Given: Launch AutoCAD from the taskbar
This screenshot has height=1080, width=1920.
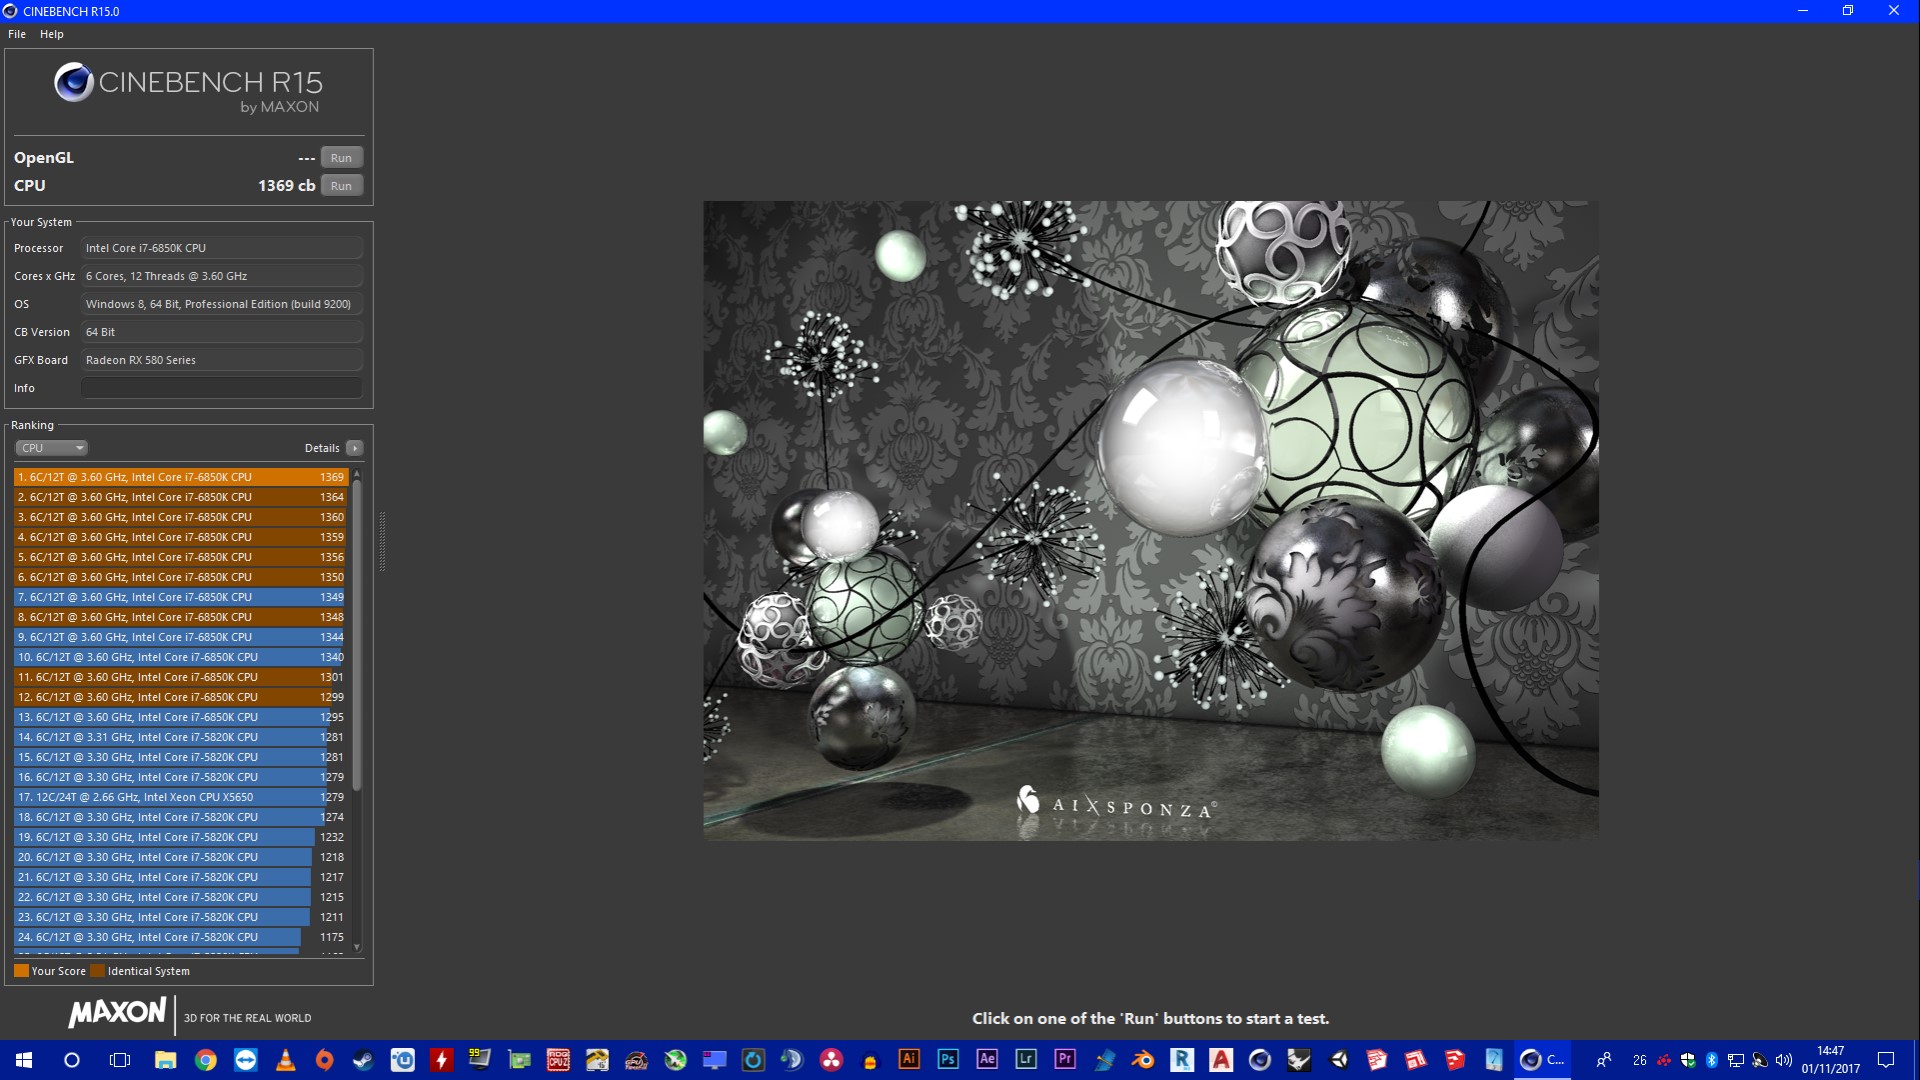Looking at the screenshot, I should [1221, 1060].
